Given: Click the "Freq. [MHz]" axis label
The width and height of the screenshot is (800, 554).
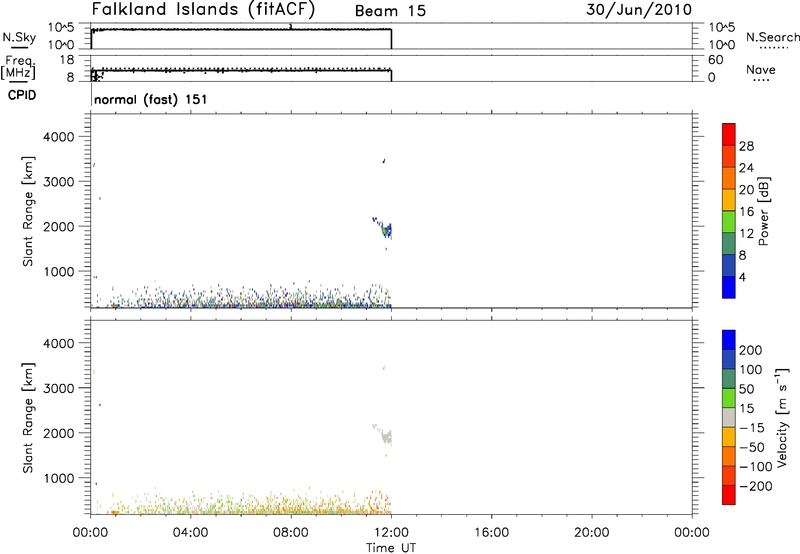Looking at the screenshot, I should click(x=18, y=67).
